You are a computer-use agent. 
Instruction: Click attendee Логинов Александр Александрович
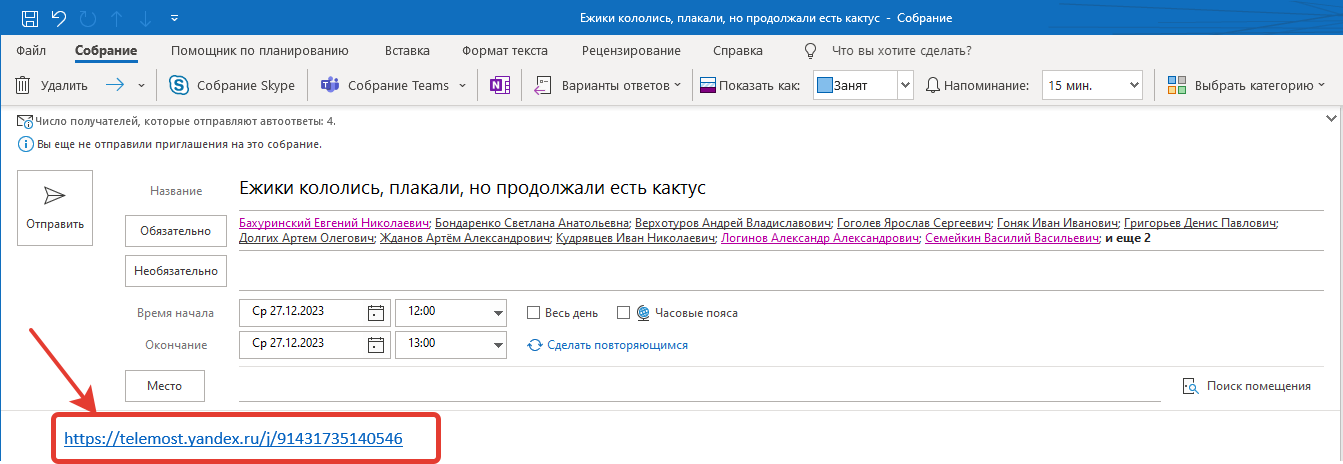click(818, 238)
